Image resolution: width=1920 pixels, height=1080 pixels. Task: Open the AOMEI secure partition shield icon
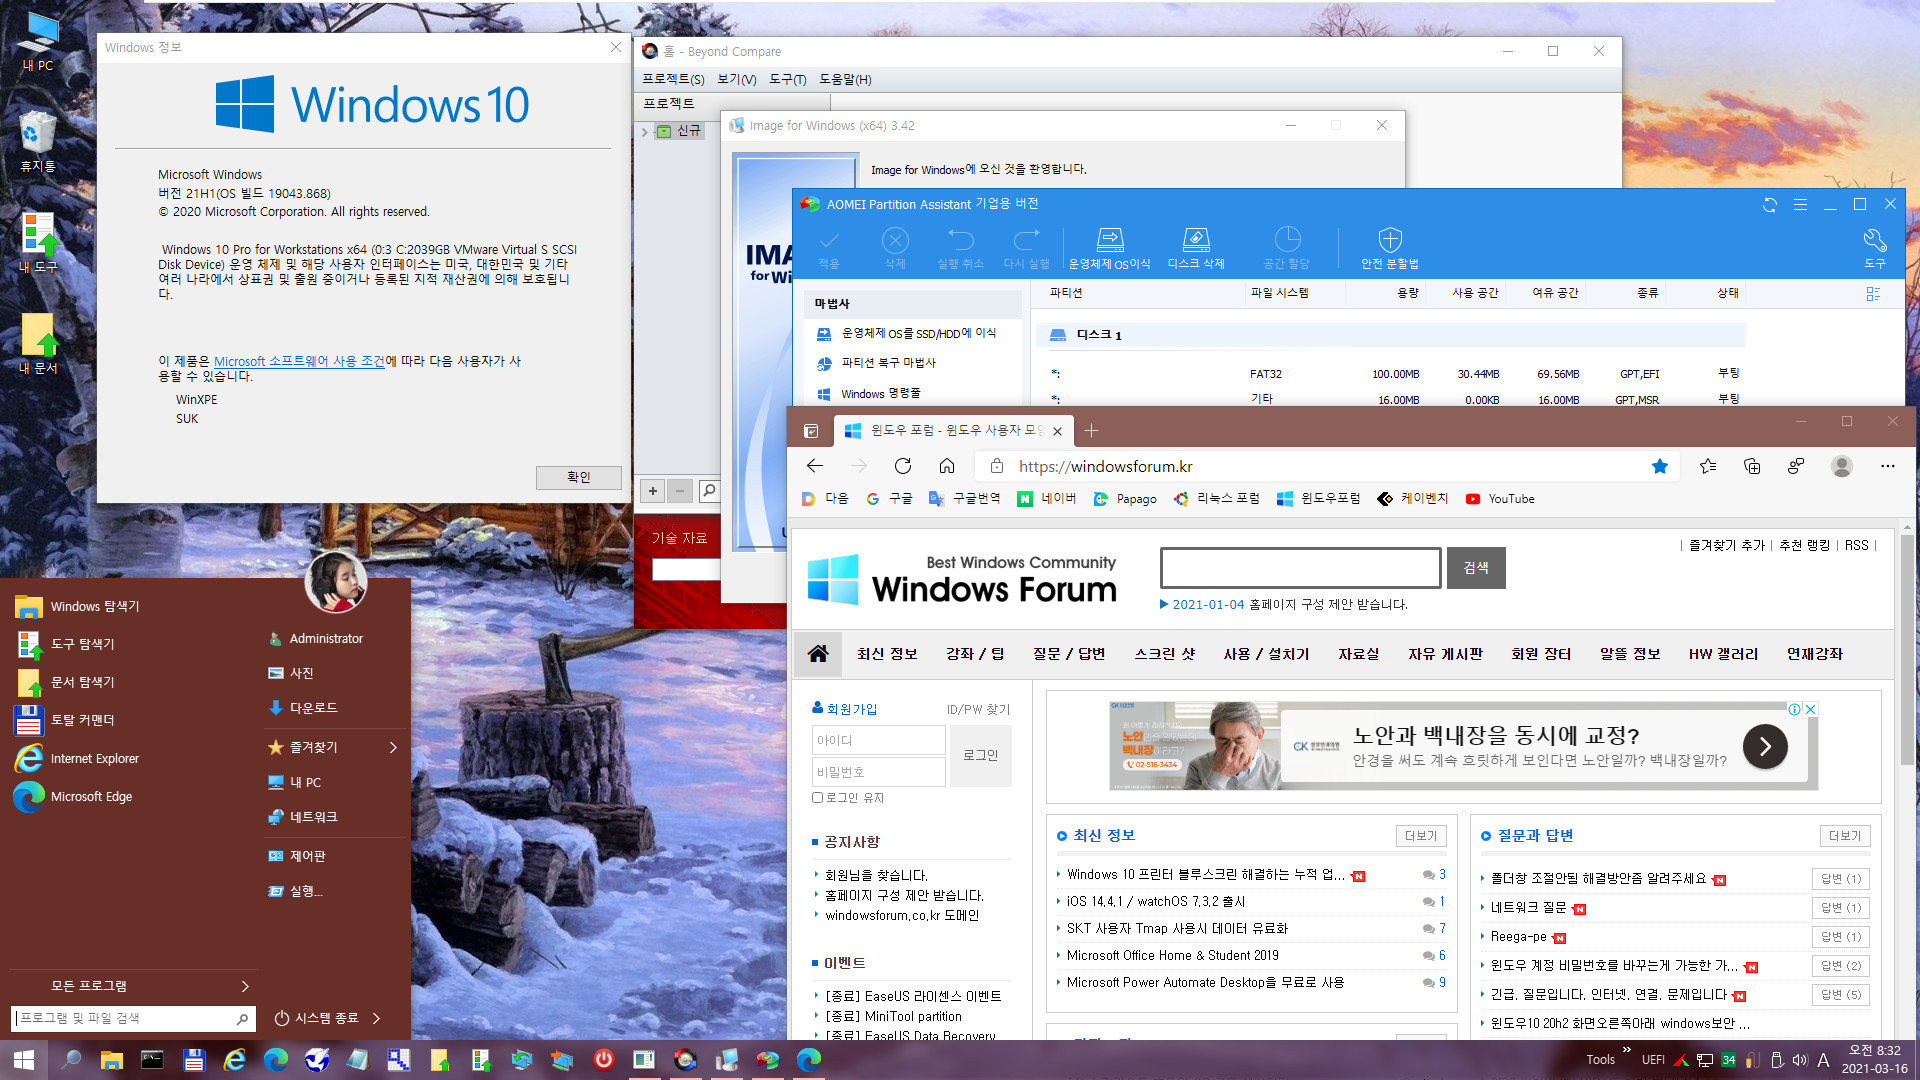[x=1390, y=240]
